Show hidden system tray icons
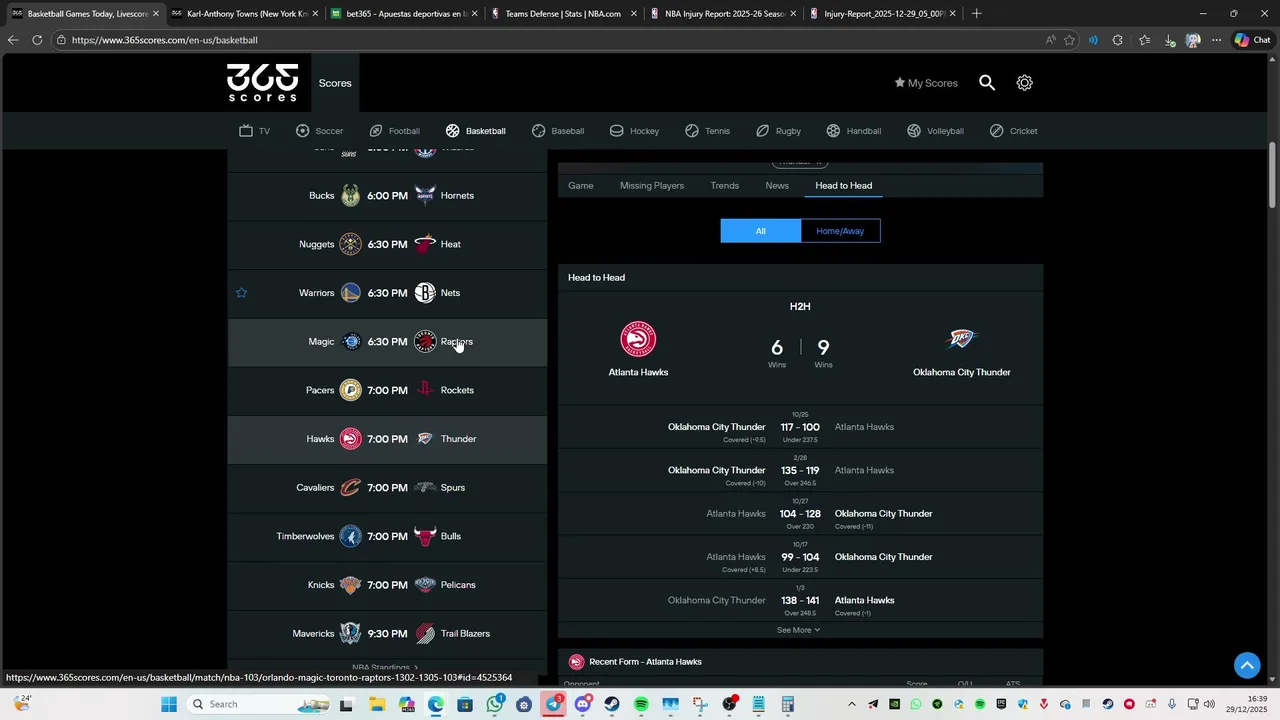 (x=851, y=704)
